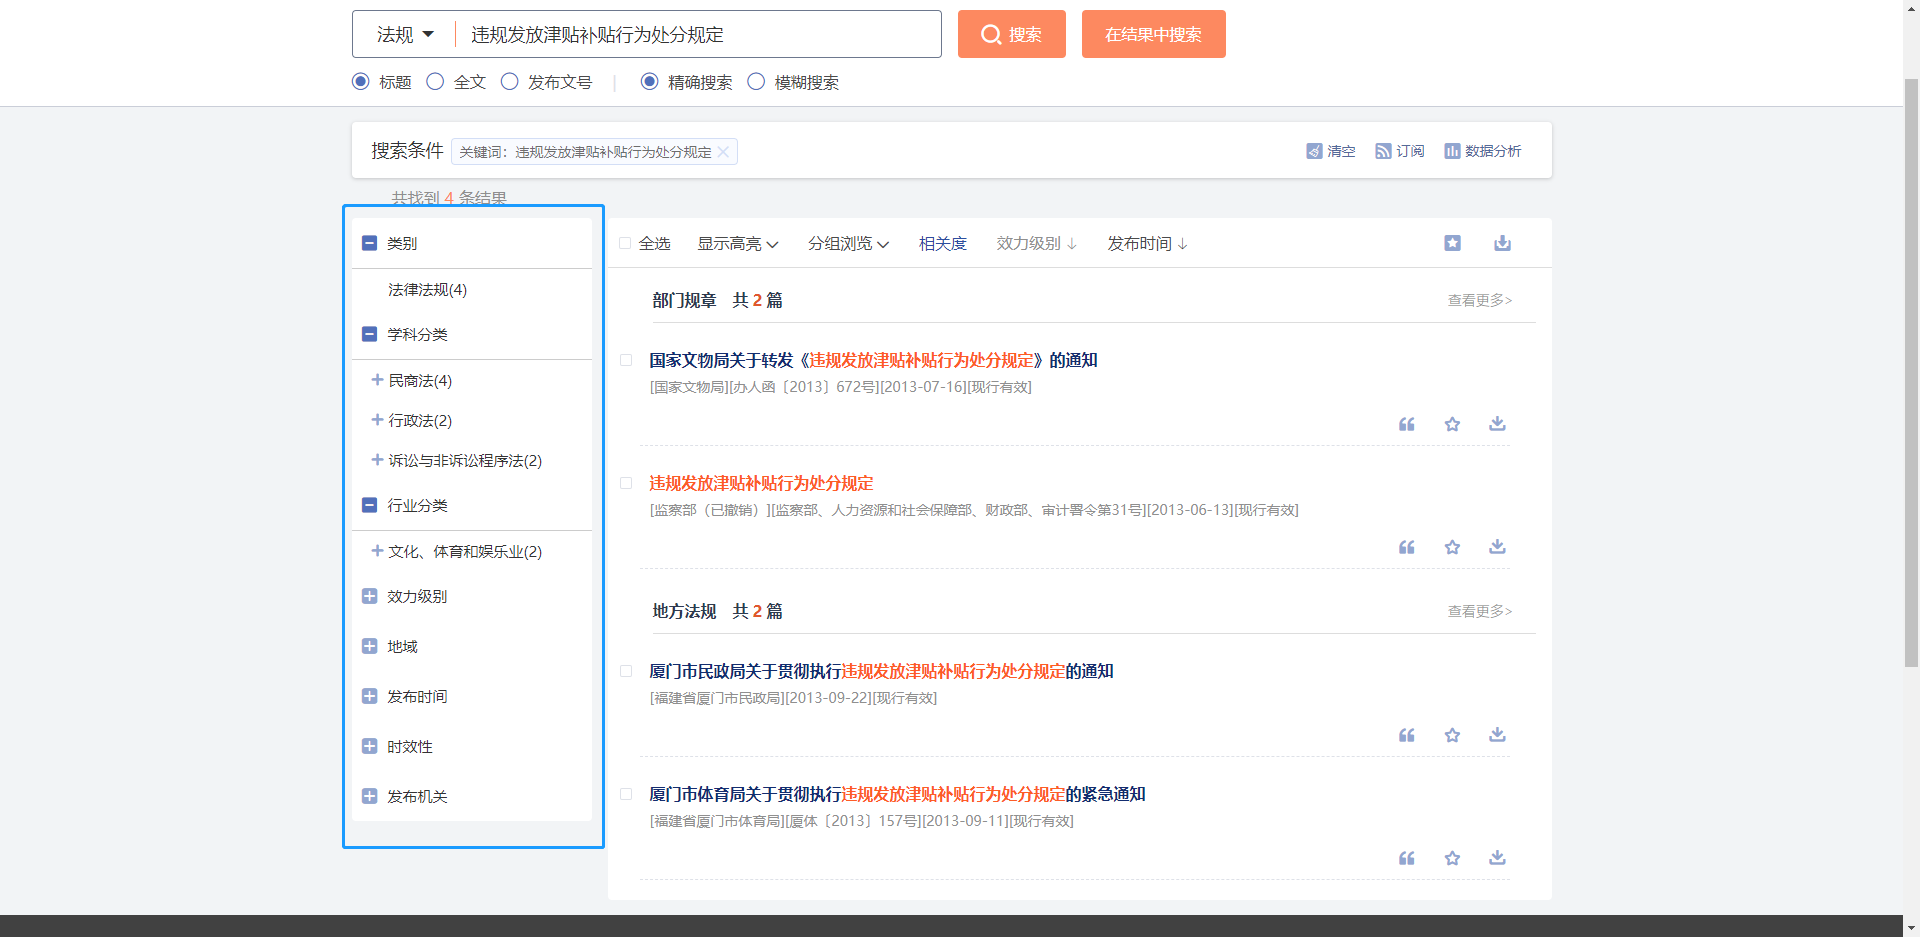Screen dimensions: 1920x937
Task: Open 数据分析 data analysis
Action: point(1482,151)
